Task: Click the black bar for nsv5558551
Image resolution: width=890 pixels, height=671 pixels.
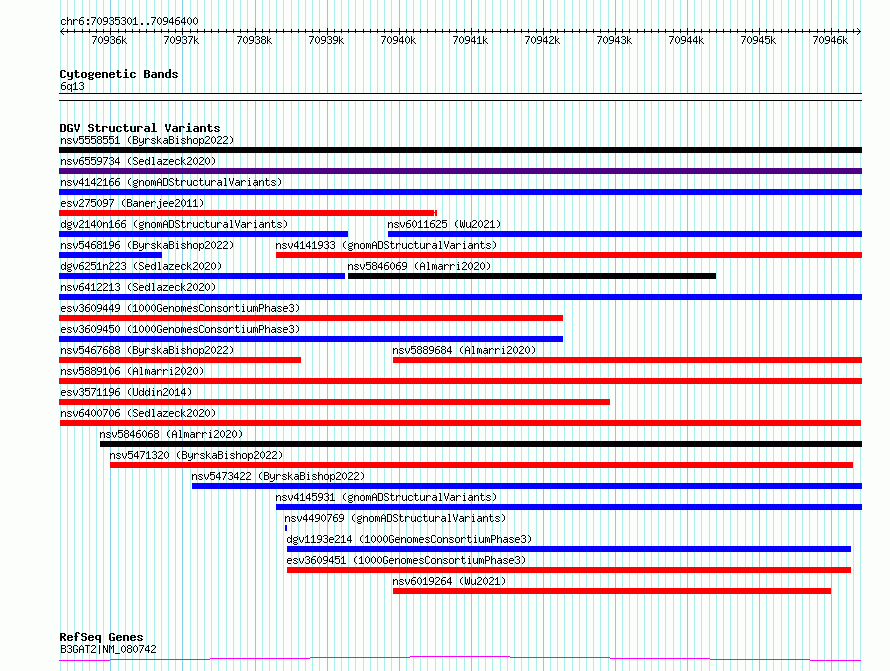Action: [x=460, y=150]
